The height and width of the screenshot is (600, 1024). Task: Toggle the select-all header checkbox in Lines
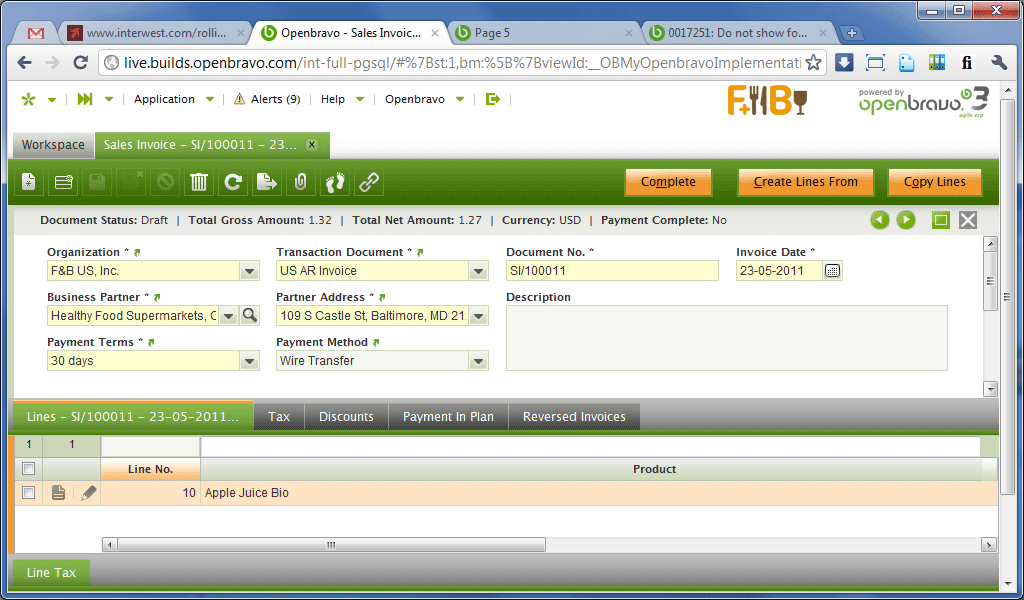[28, 469]
